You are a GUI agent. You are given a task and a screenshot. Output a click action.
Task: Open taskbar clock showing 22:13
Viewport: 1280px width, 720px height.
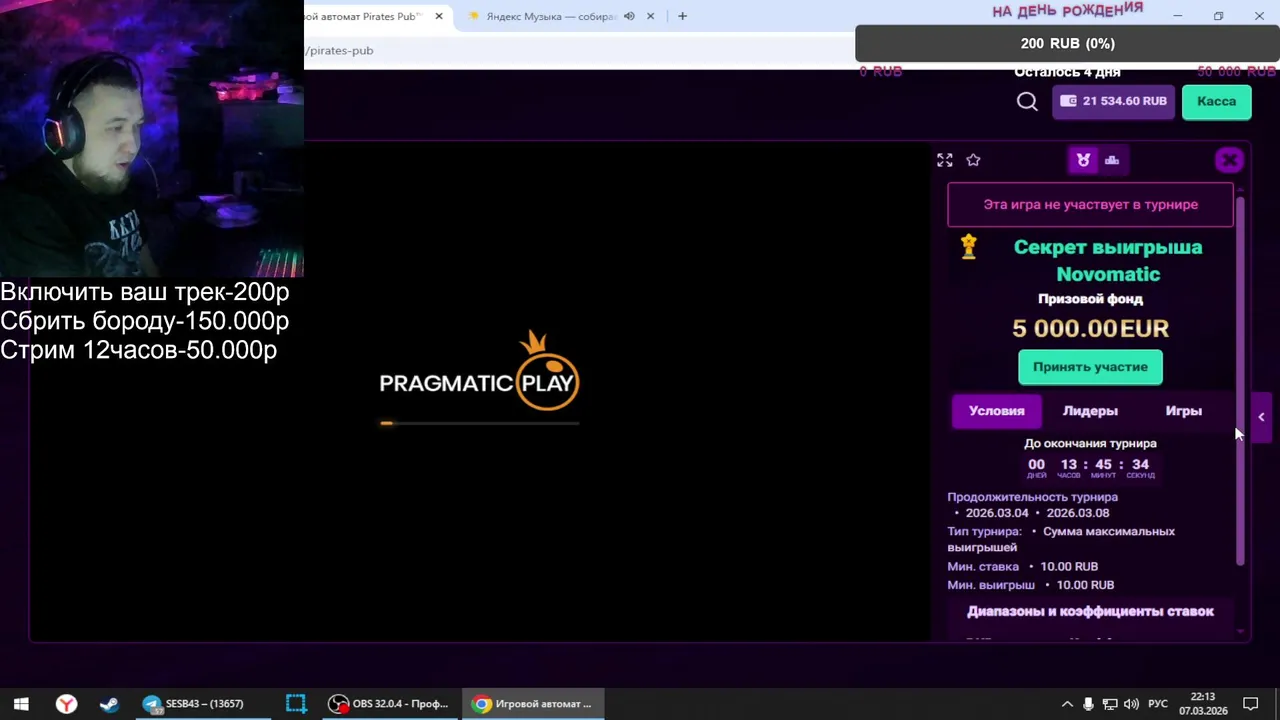[x=1203, y=704]
